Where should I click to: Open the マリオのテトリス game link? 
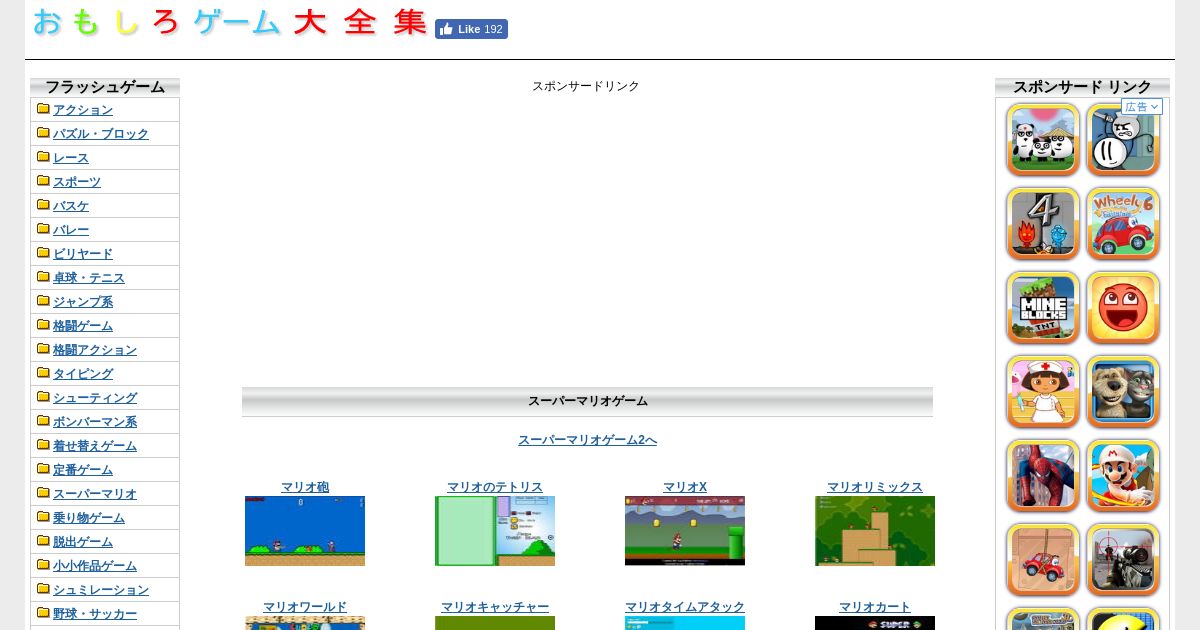click(x=495, y=487)
